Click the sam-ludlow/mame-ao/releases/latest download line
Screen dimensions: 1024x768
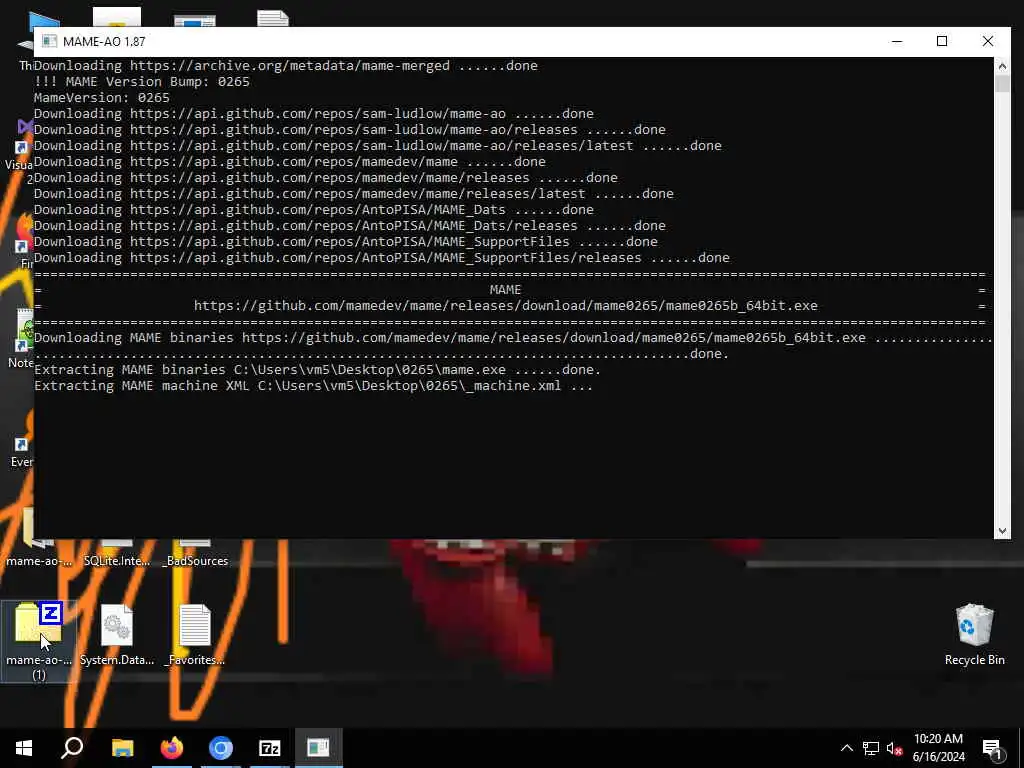[378, 146]
